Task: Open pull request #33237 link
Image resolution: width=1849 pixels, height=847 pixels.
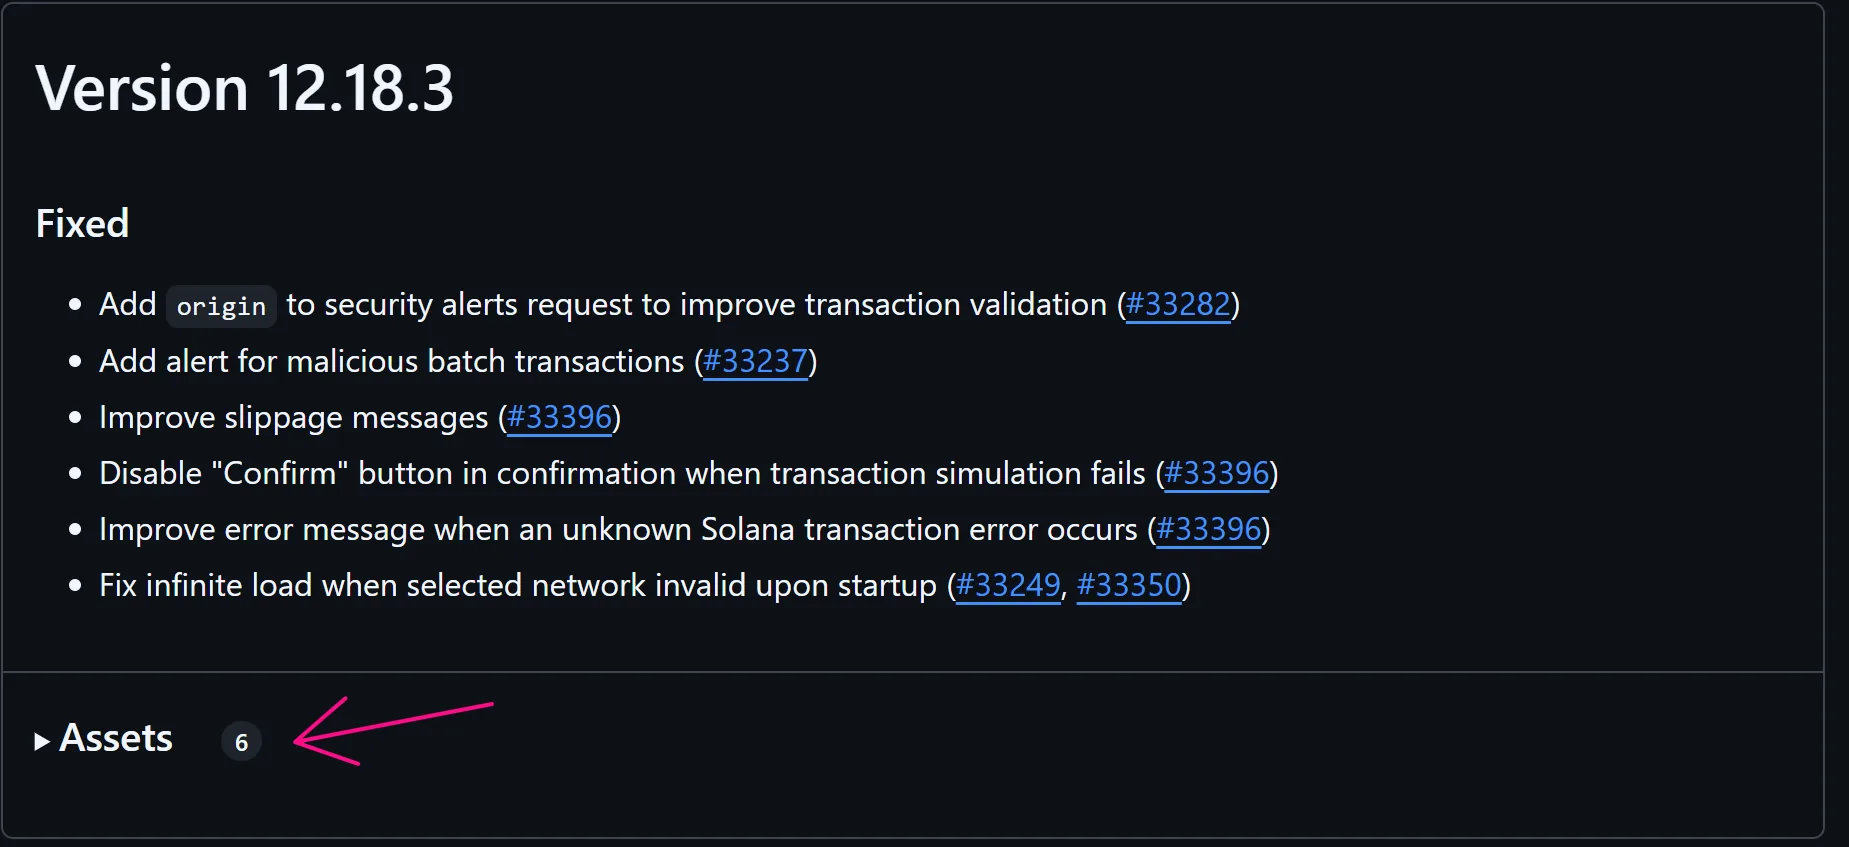Action: [755, 362]
